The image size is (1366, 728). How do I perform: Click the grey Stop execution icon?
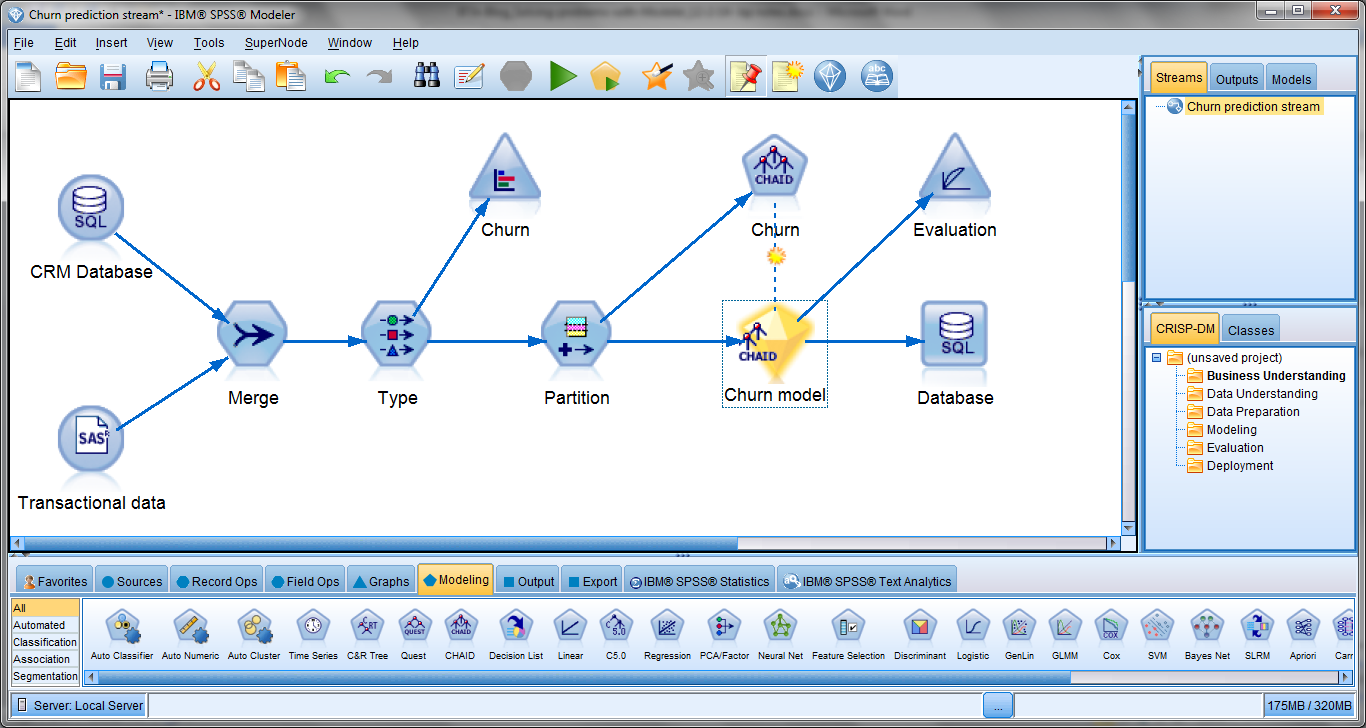tap(516, 76)
